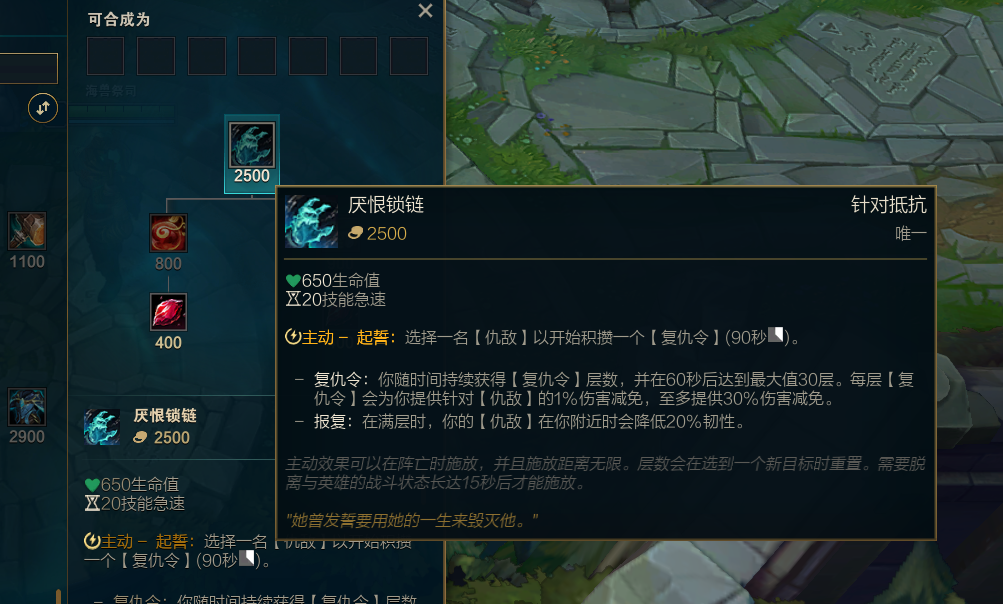
Task: Select the 厌恨锁链 icon atop the recipe tree
Action: (251, 145)
